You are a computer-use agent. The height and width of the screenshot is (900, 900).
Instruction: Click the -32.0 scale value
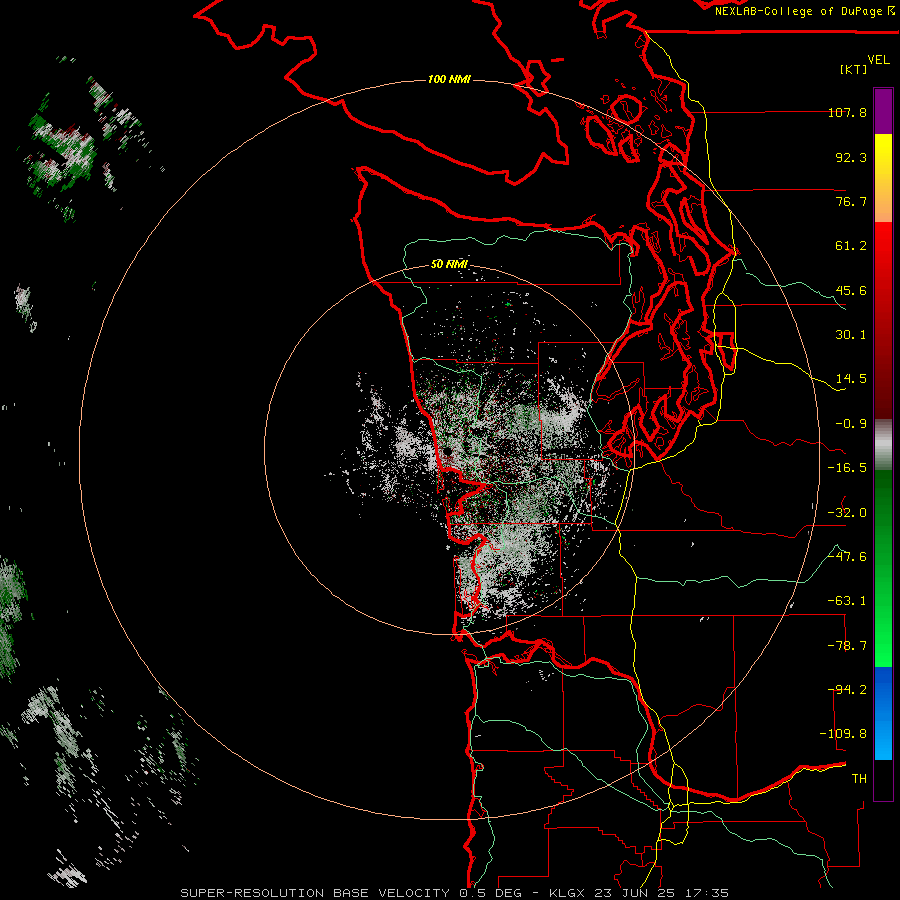847,513
